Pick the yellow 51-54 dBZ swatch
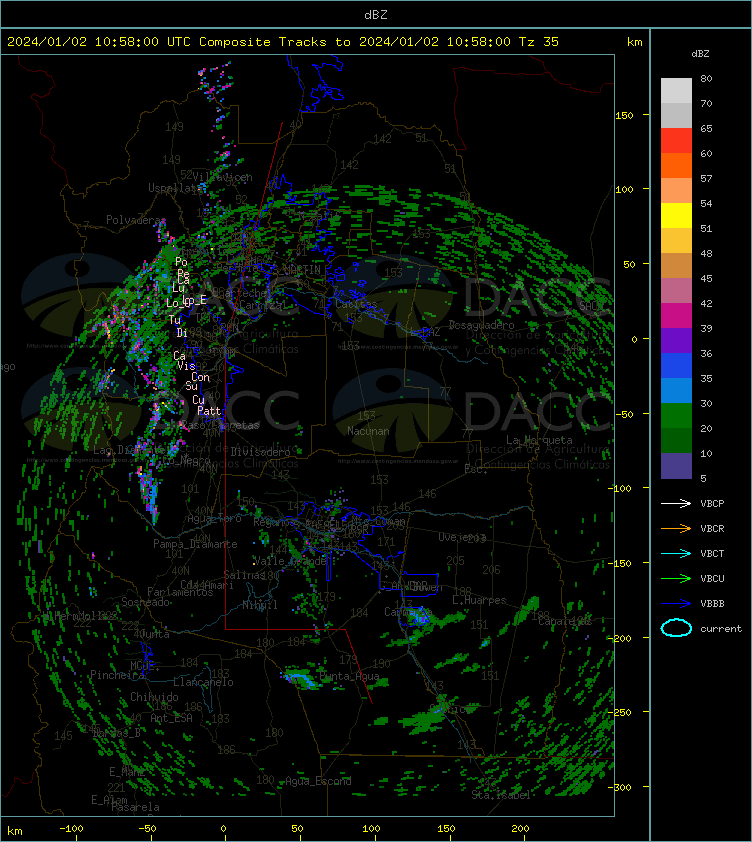The width and height of the screenshot is (752, 842). point(676,215)
